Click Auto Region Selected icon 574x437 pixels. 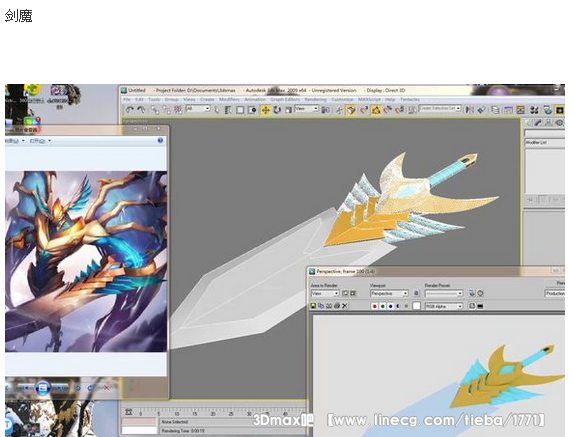pyautogui.click(x=353, y=294)
